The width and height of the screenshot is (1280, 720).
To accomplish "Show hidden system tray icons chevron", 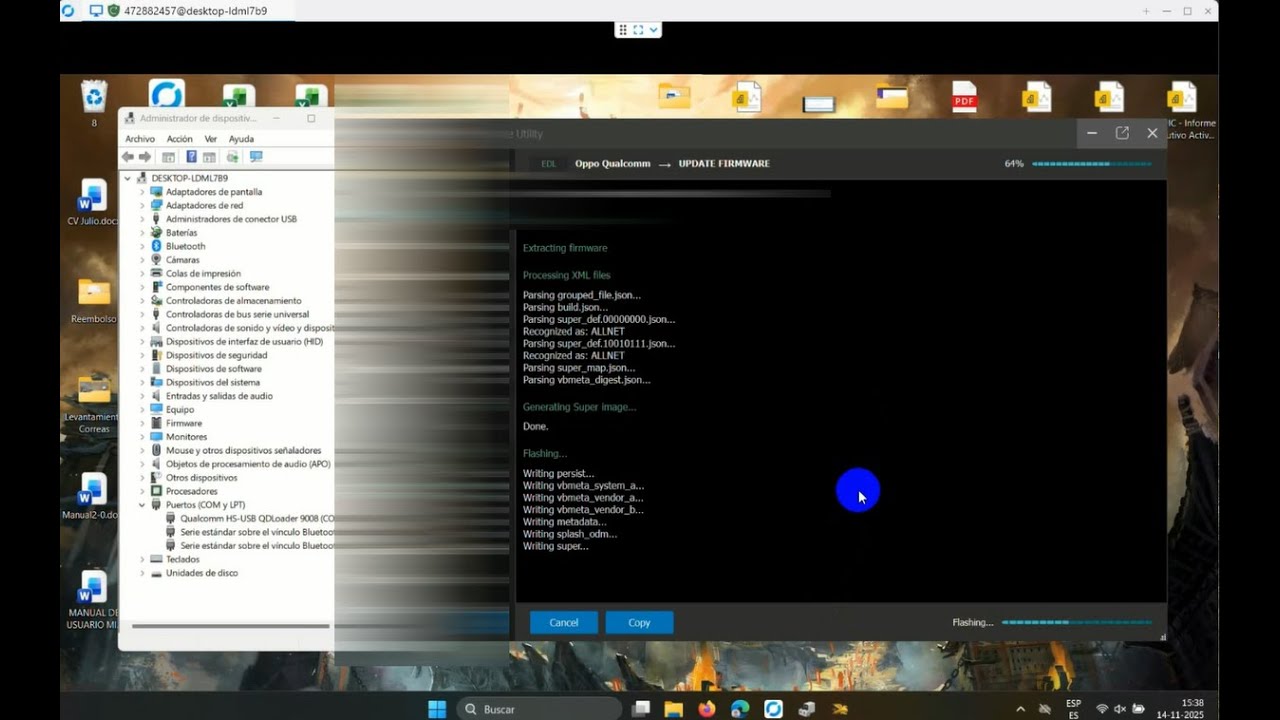I will click(1019, 709).
